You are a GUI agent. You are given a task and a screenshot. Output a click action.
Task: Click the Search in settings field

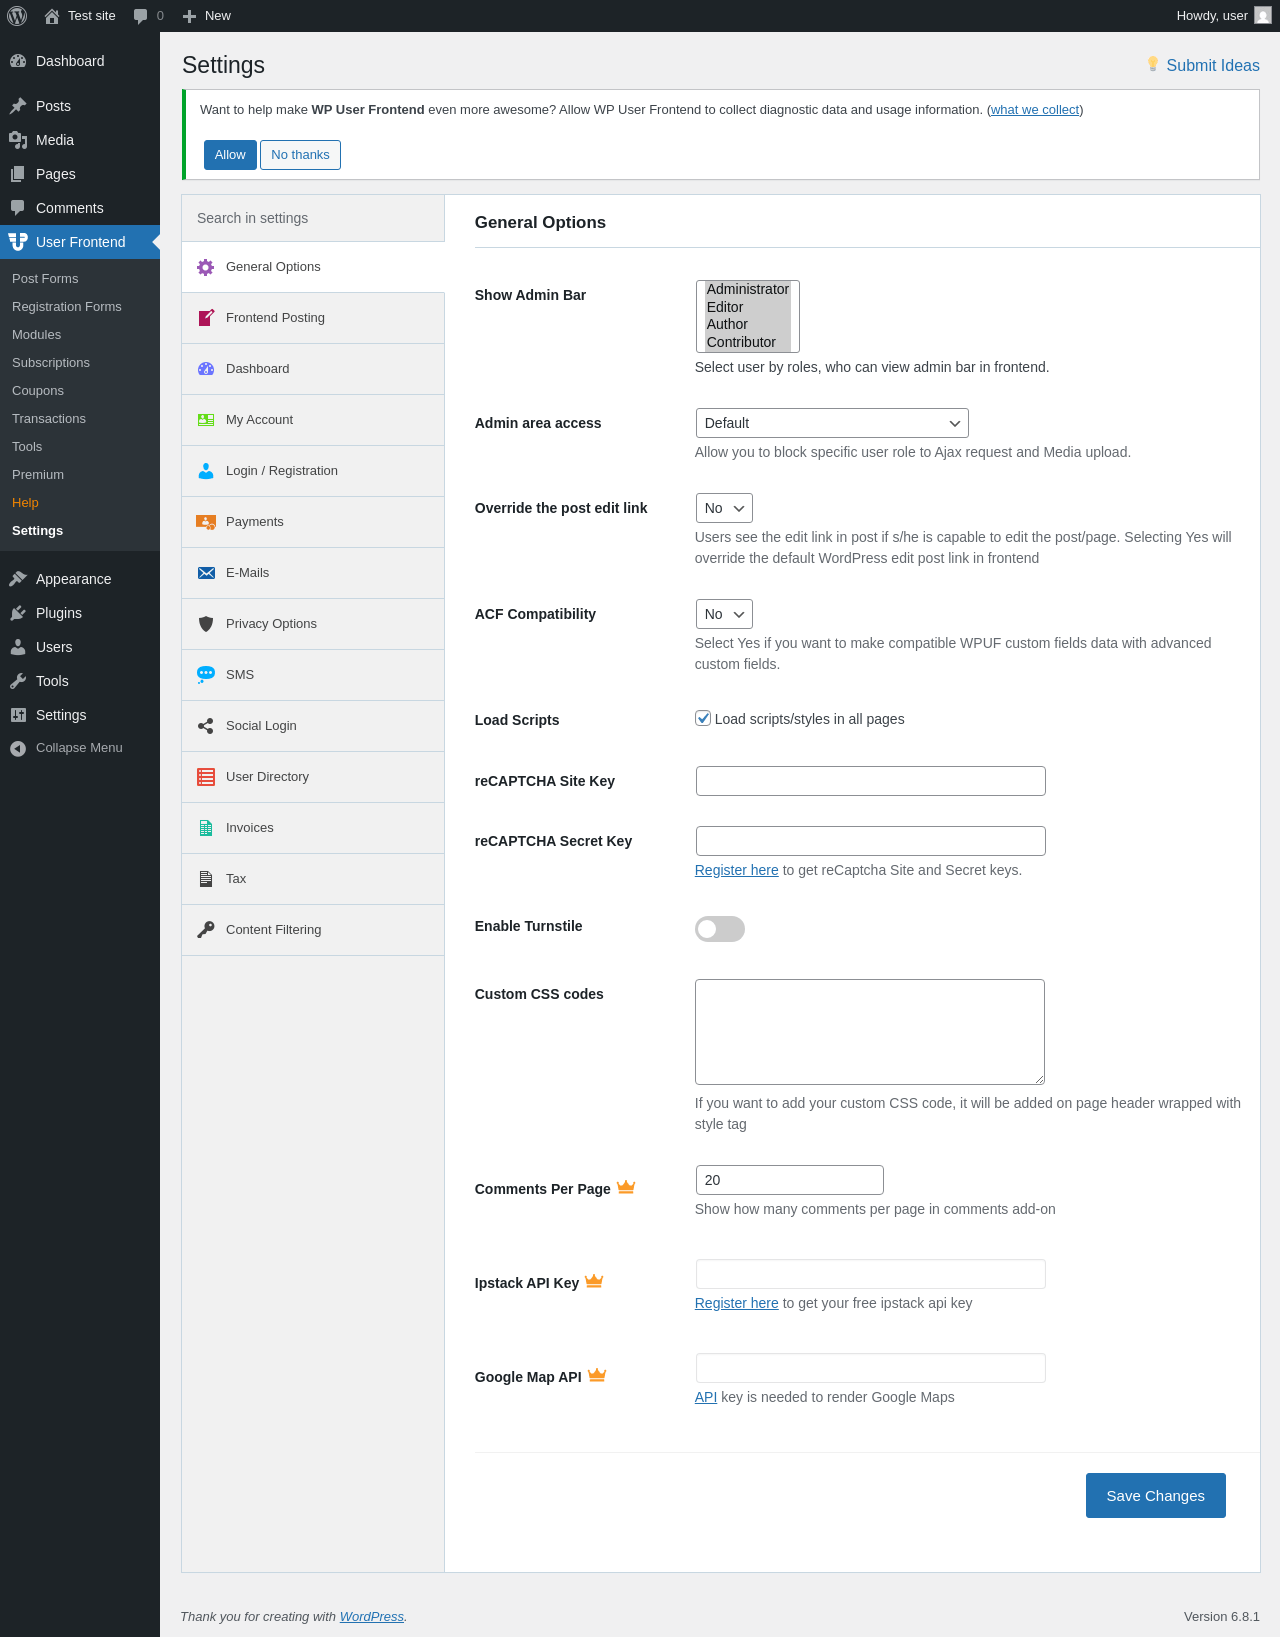coord(313,218)
